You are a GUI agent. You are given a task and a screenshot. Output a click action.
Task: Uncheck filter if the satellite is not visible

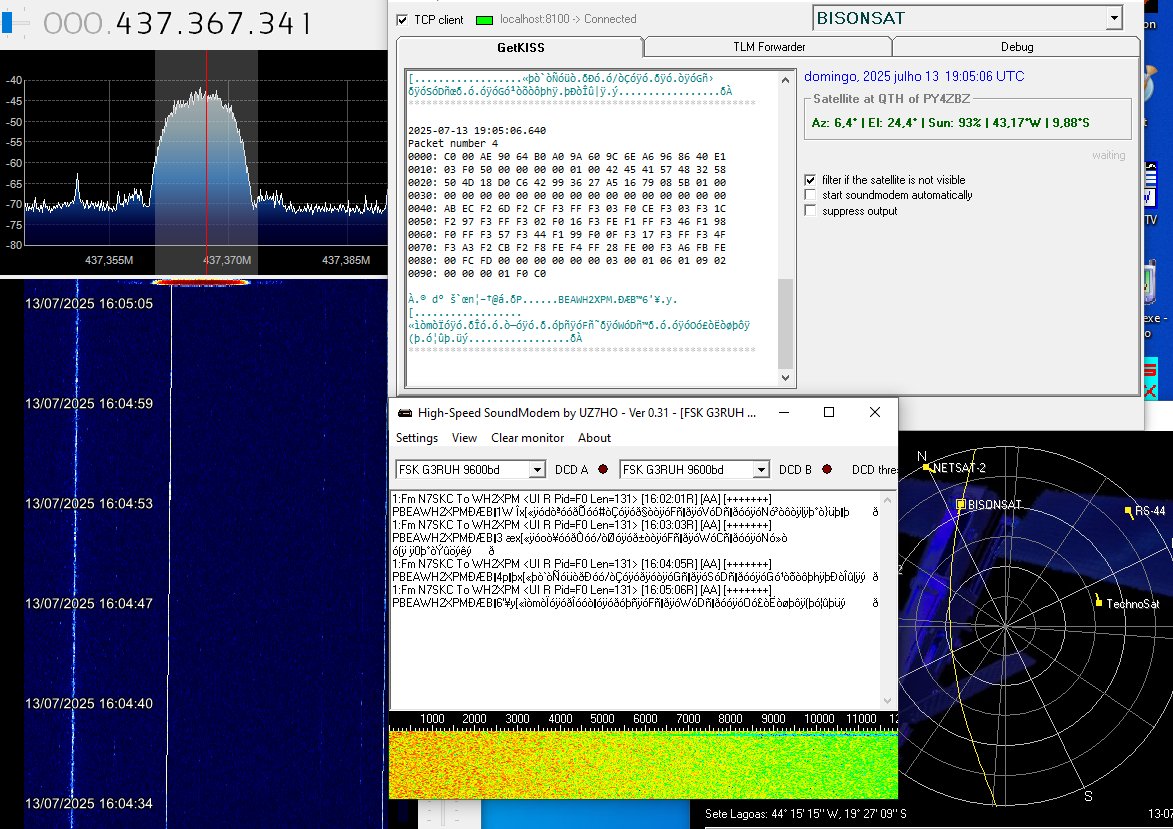click(810, 180)
